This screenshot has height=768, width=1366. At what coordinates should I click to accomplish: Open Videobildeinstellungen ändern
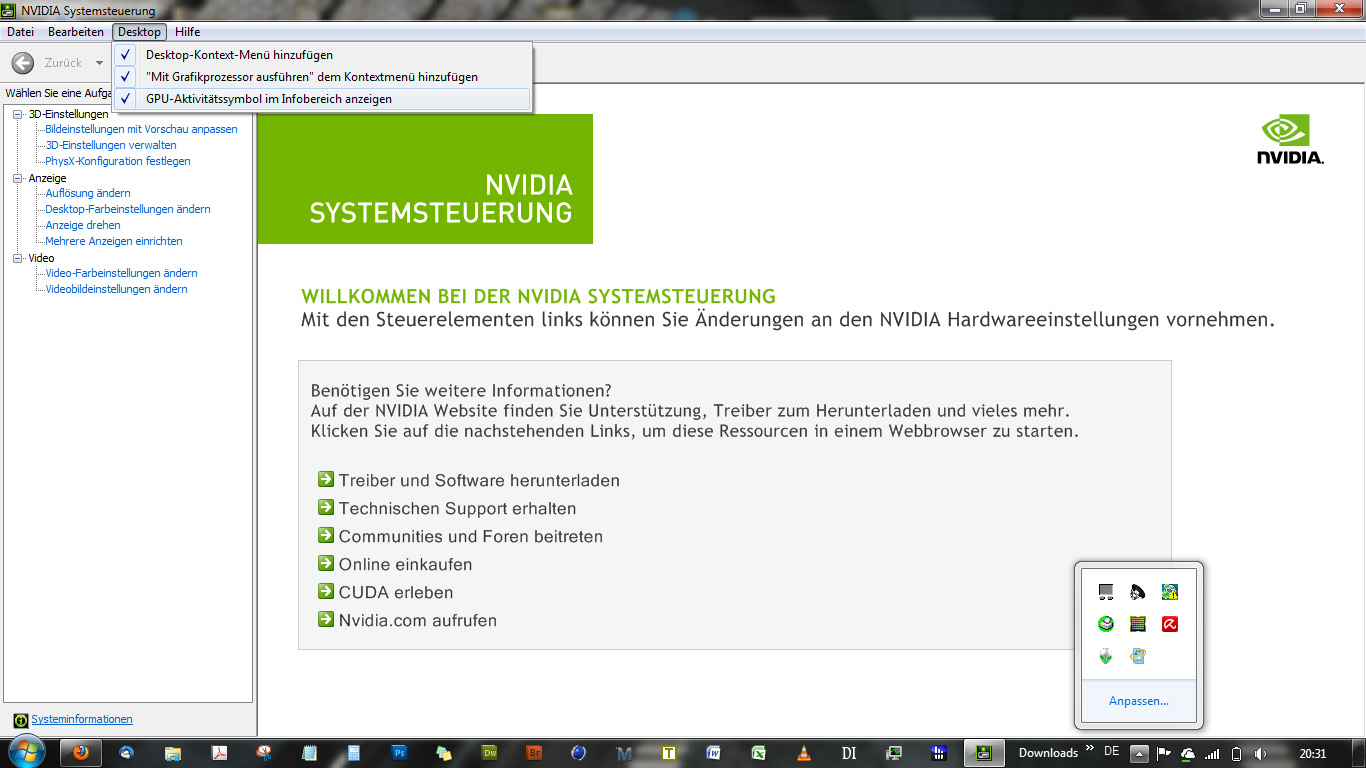click(x=117, y=289)
